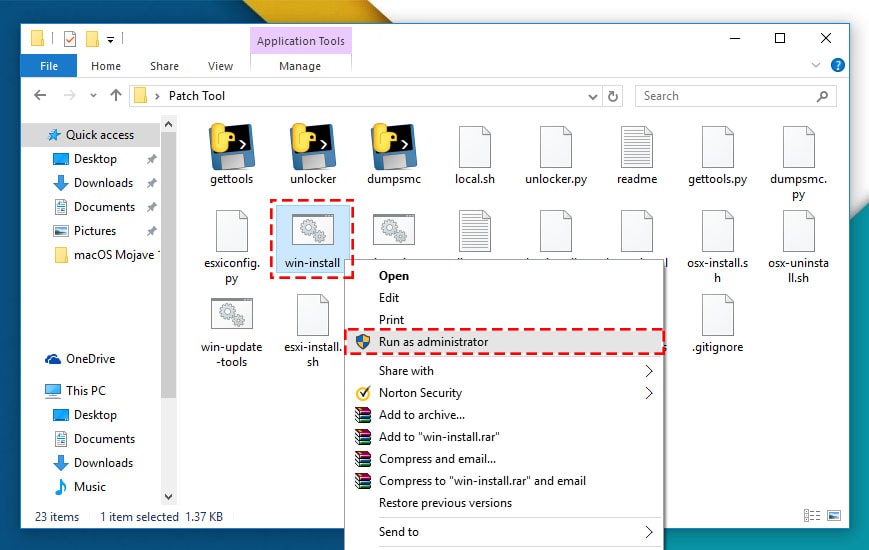Switch to details view in status bar
Viewport: 869px width, 550px height.
pyautogui.click(x=809, y=517)
